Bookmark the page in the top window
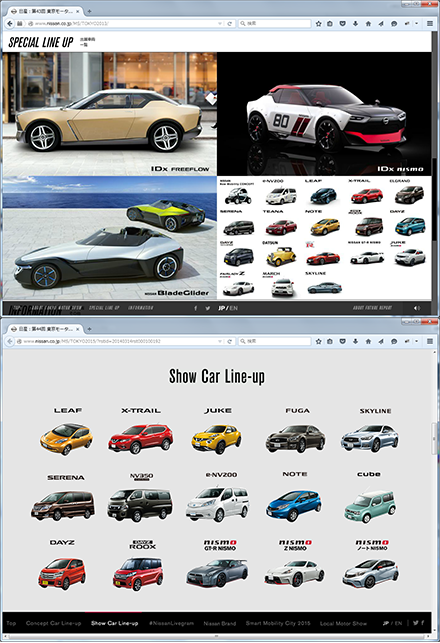 (x=319, y=24)
